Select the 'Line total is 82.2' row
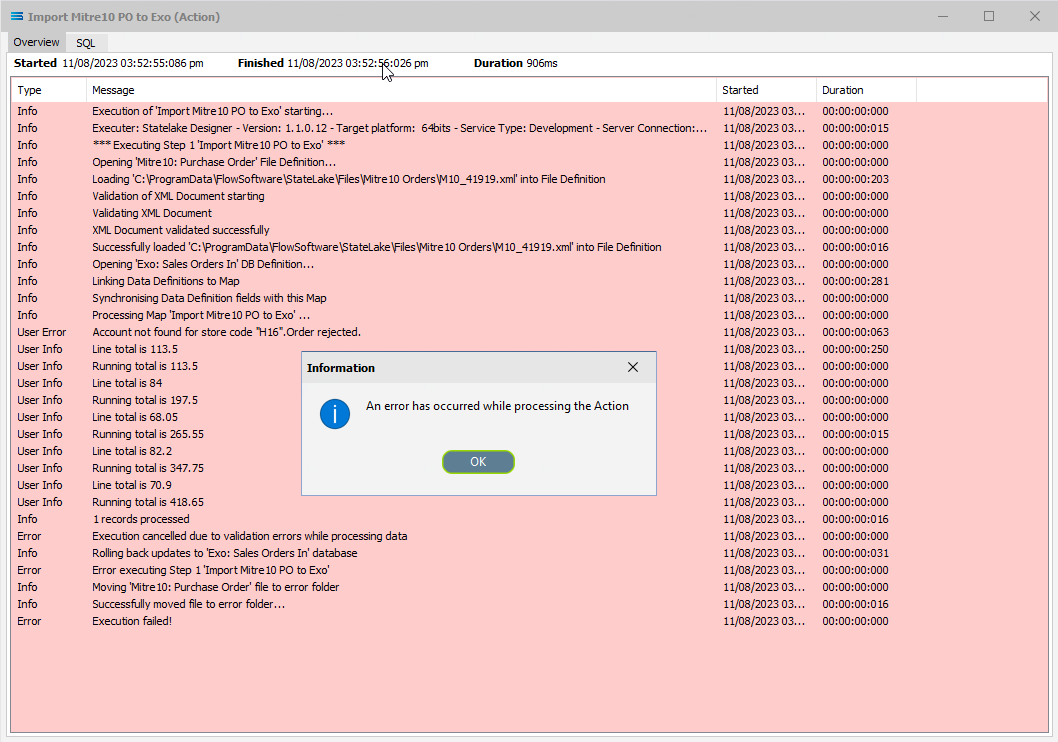Image resolution: width=1058 pixels, height=742 pixels. [x=529, y=451]
